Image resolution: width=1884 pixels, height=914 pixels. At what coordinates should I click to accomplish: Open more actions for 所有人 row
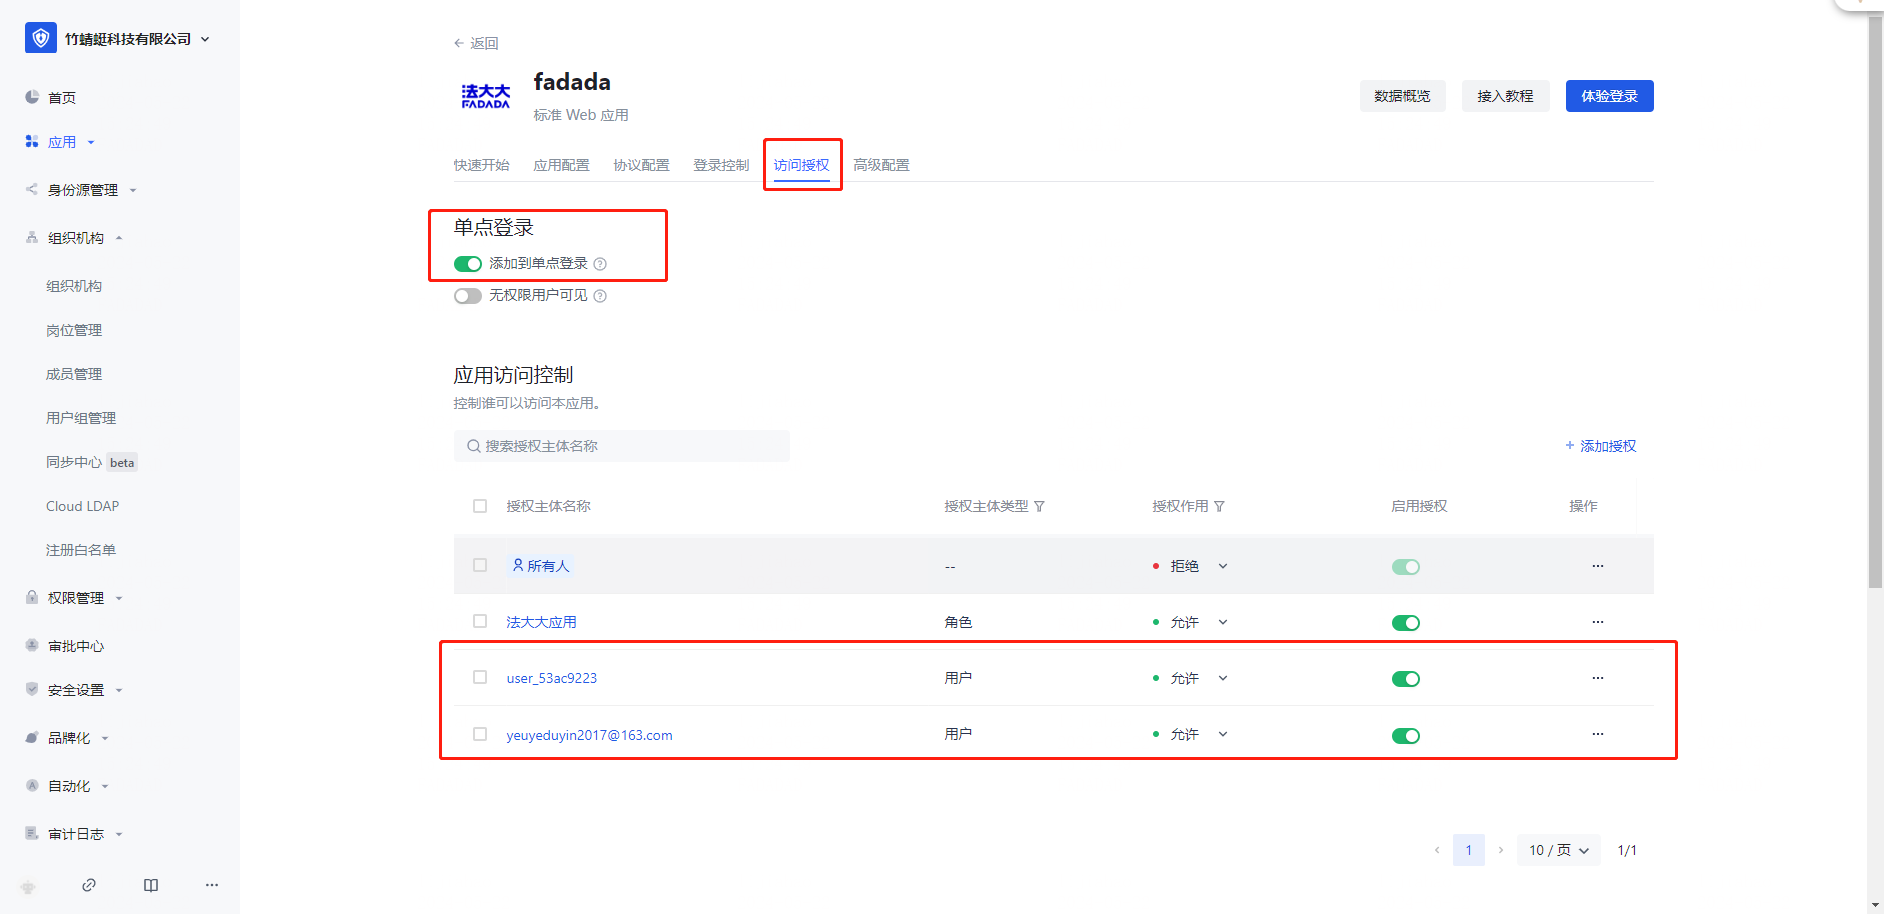[x=1598, y=566]
